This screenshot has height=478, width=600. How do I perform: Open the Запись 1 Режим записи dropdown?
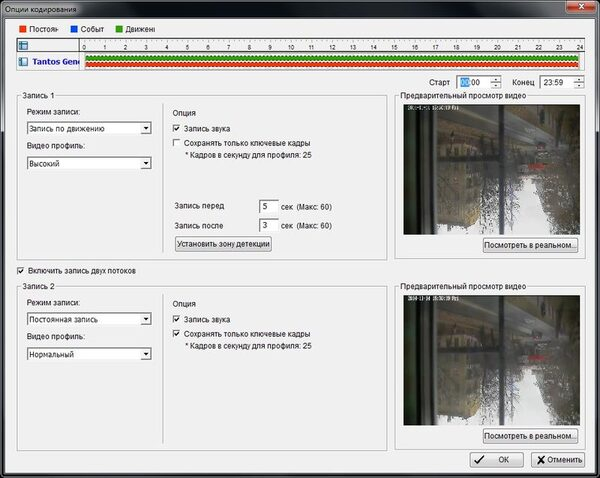(x=89, y=128)
